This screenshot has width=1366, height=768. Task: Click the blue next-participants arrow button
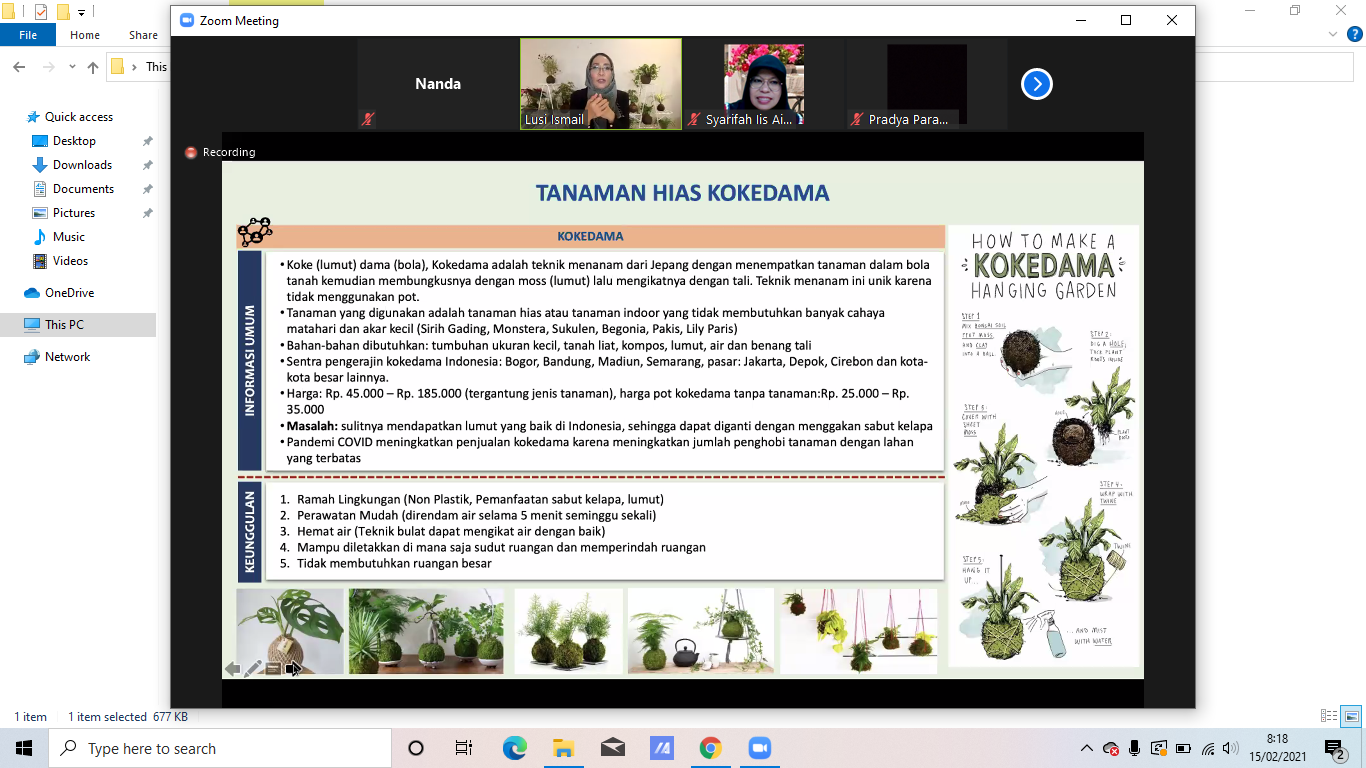pyautogui.click(x=1036, y=85)
